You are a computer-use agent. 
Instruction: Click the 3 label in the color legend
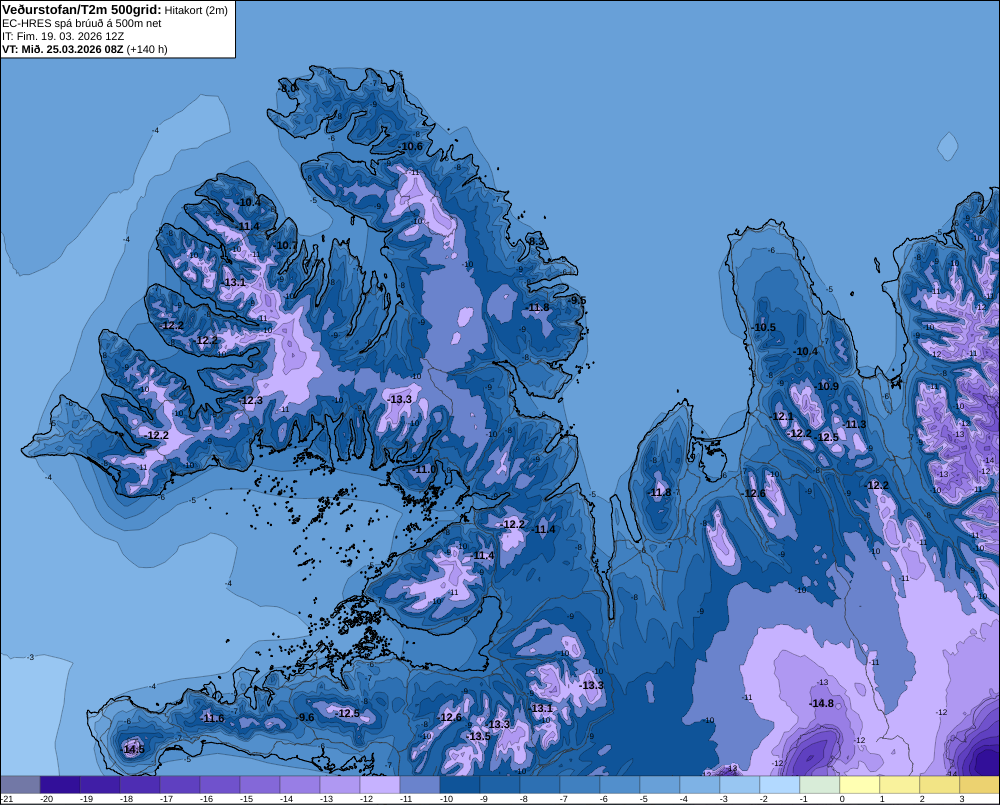(962, 799)
